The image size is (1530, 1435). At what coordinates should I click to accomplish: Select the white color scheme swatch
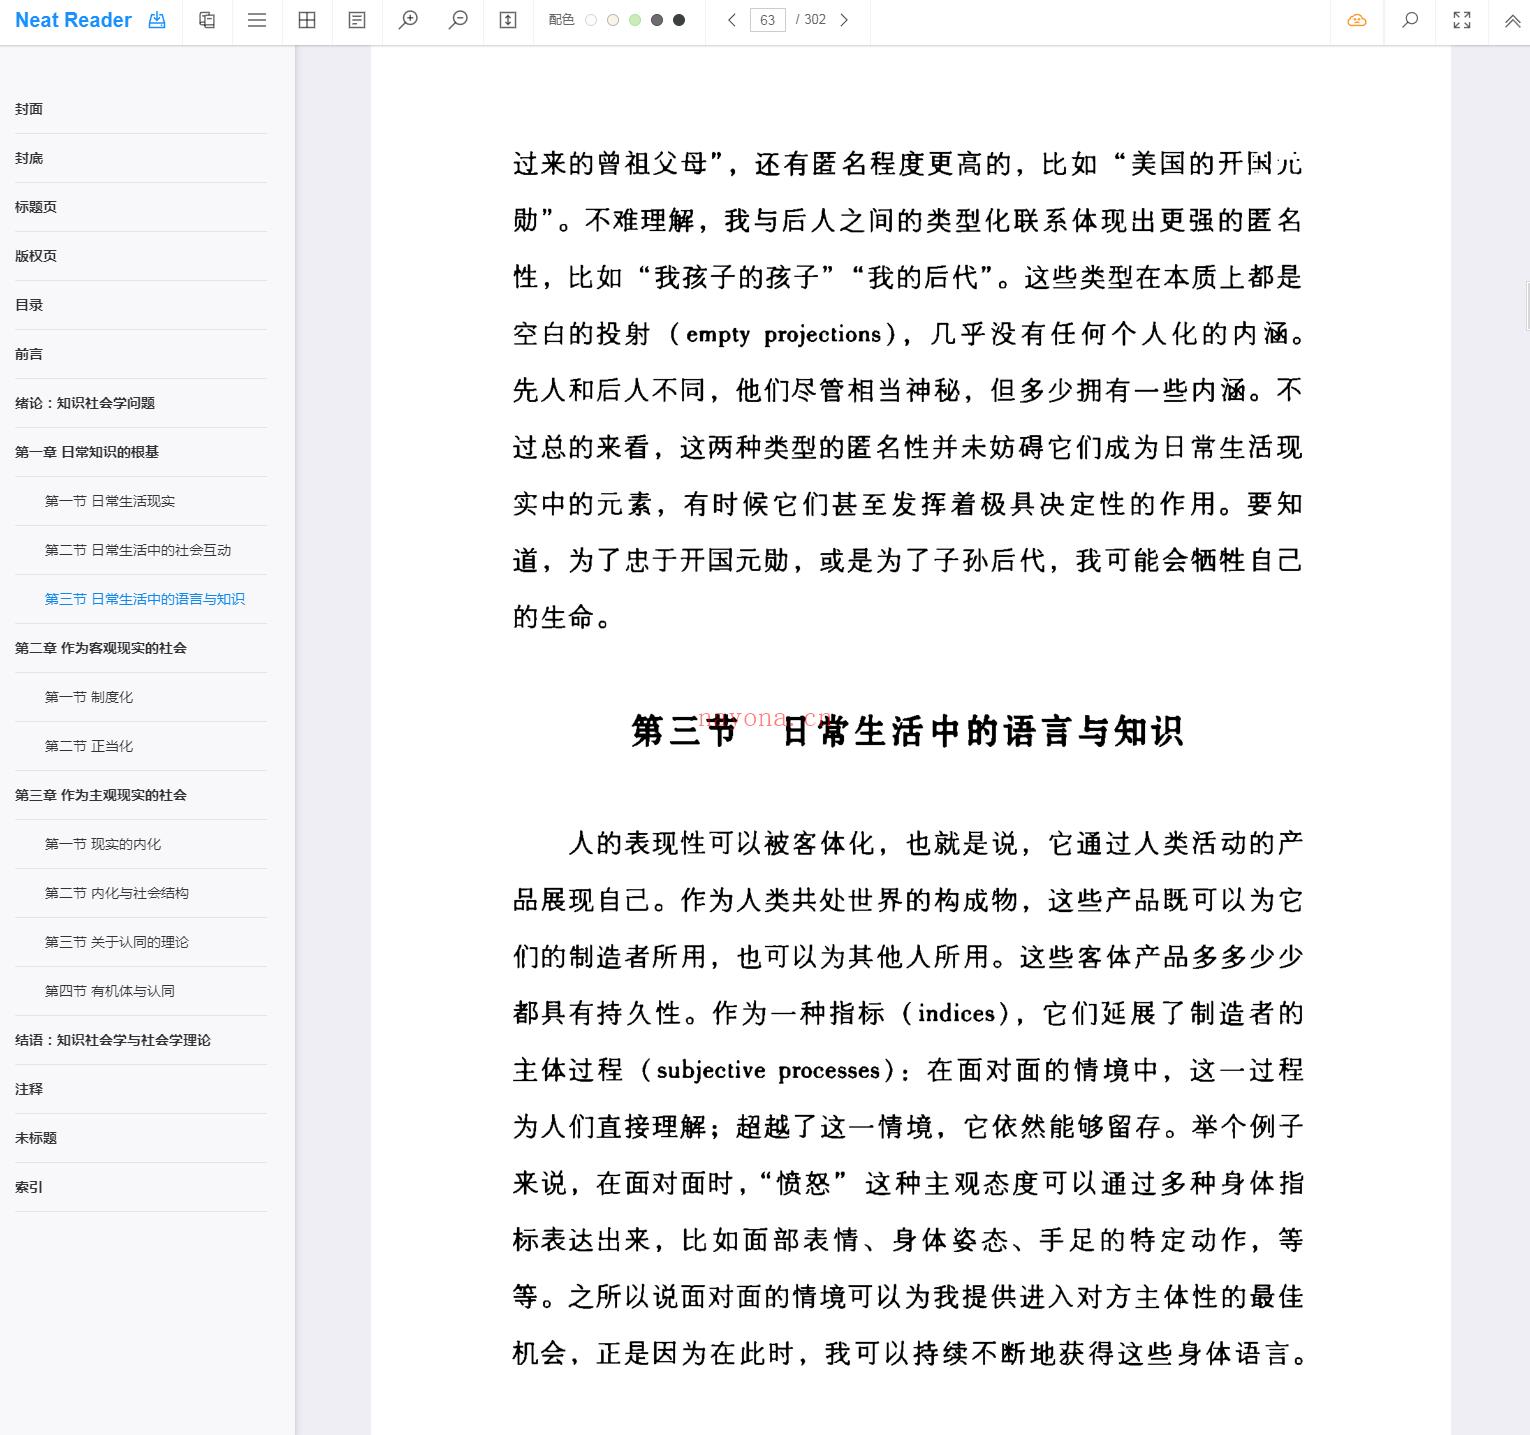(591, 20)
